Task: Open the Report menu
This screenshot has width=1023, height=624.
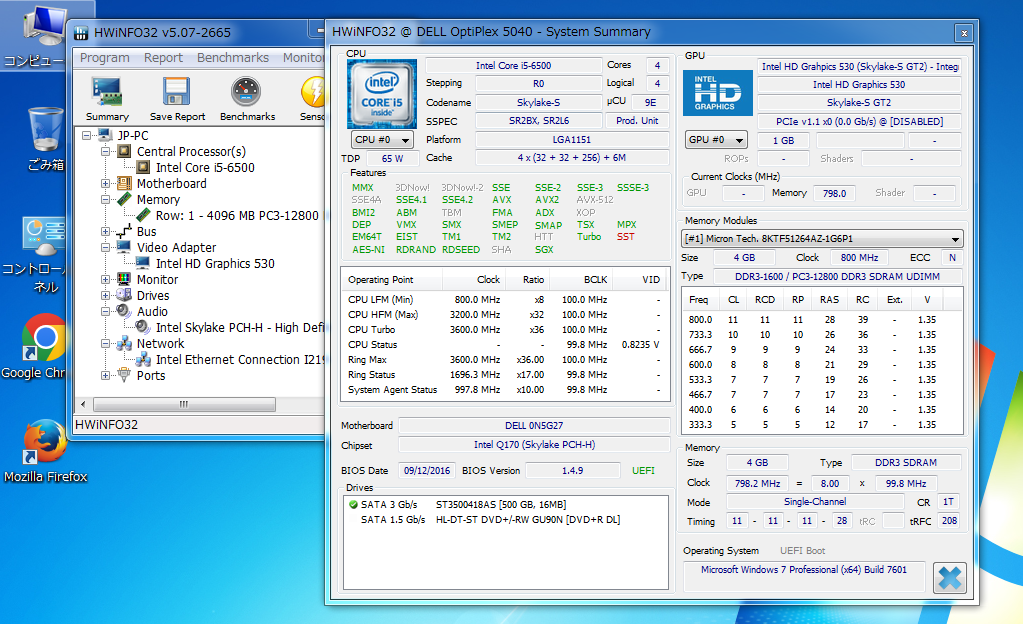Action: 163,58
